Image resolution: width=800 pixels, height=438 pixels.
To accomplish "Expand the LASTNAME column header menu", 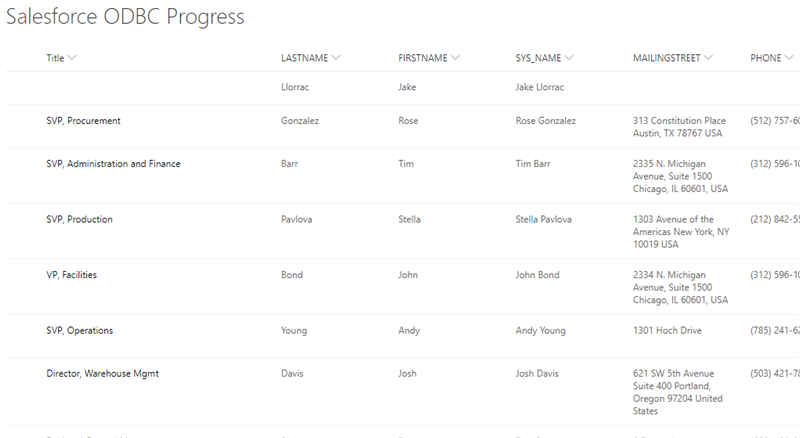I will tap(336, 58).
